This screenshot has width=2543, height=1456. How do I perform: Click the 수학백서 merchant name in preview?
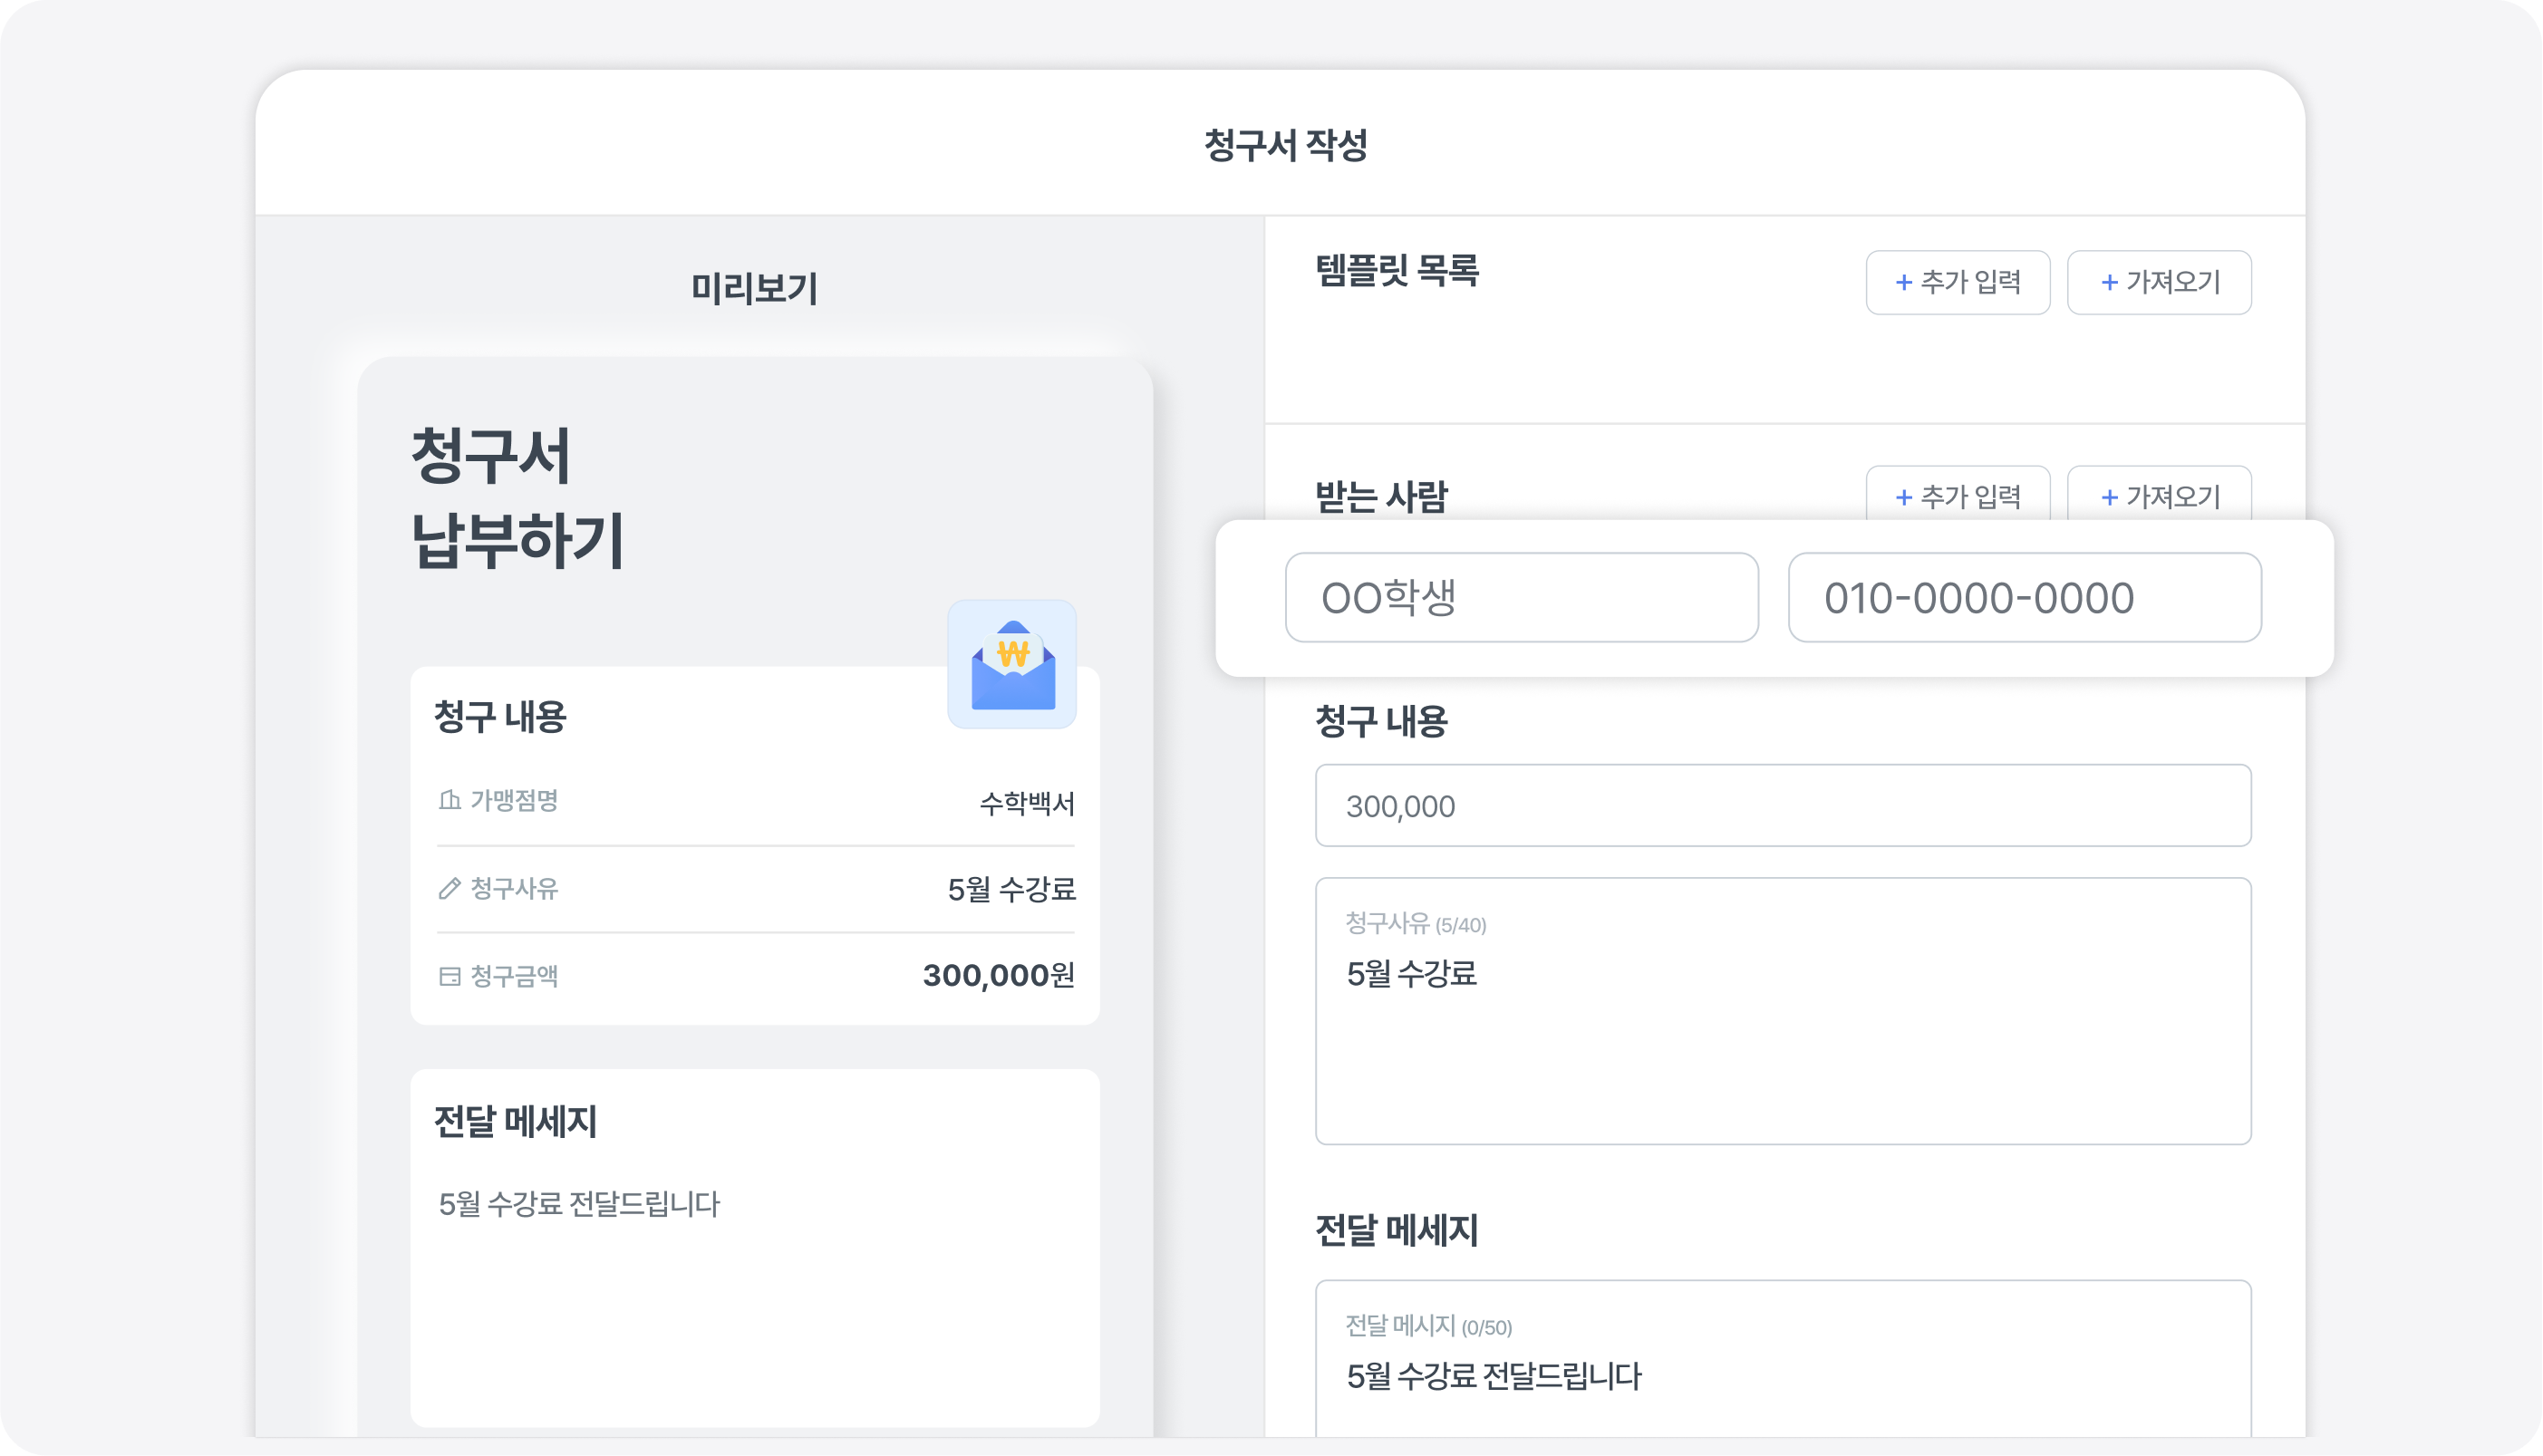coord(1026,803)
